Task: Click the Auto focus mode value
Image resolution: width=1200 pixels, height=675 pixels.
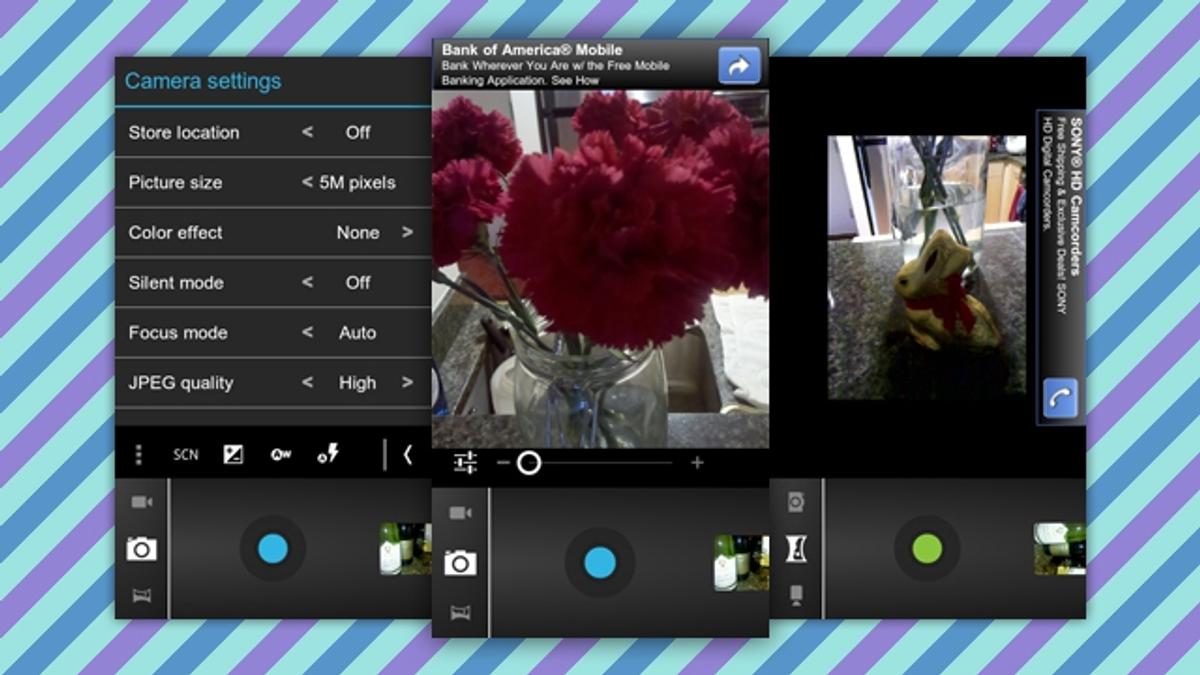Action: tap(357, 332)
